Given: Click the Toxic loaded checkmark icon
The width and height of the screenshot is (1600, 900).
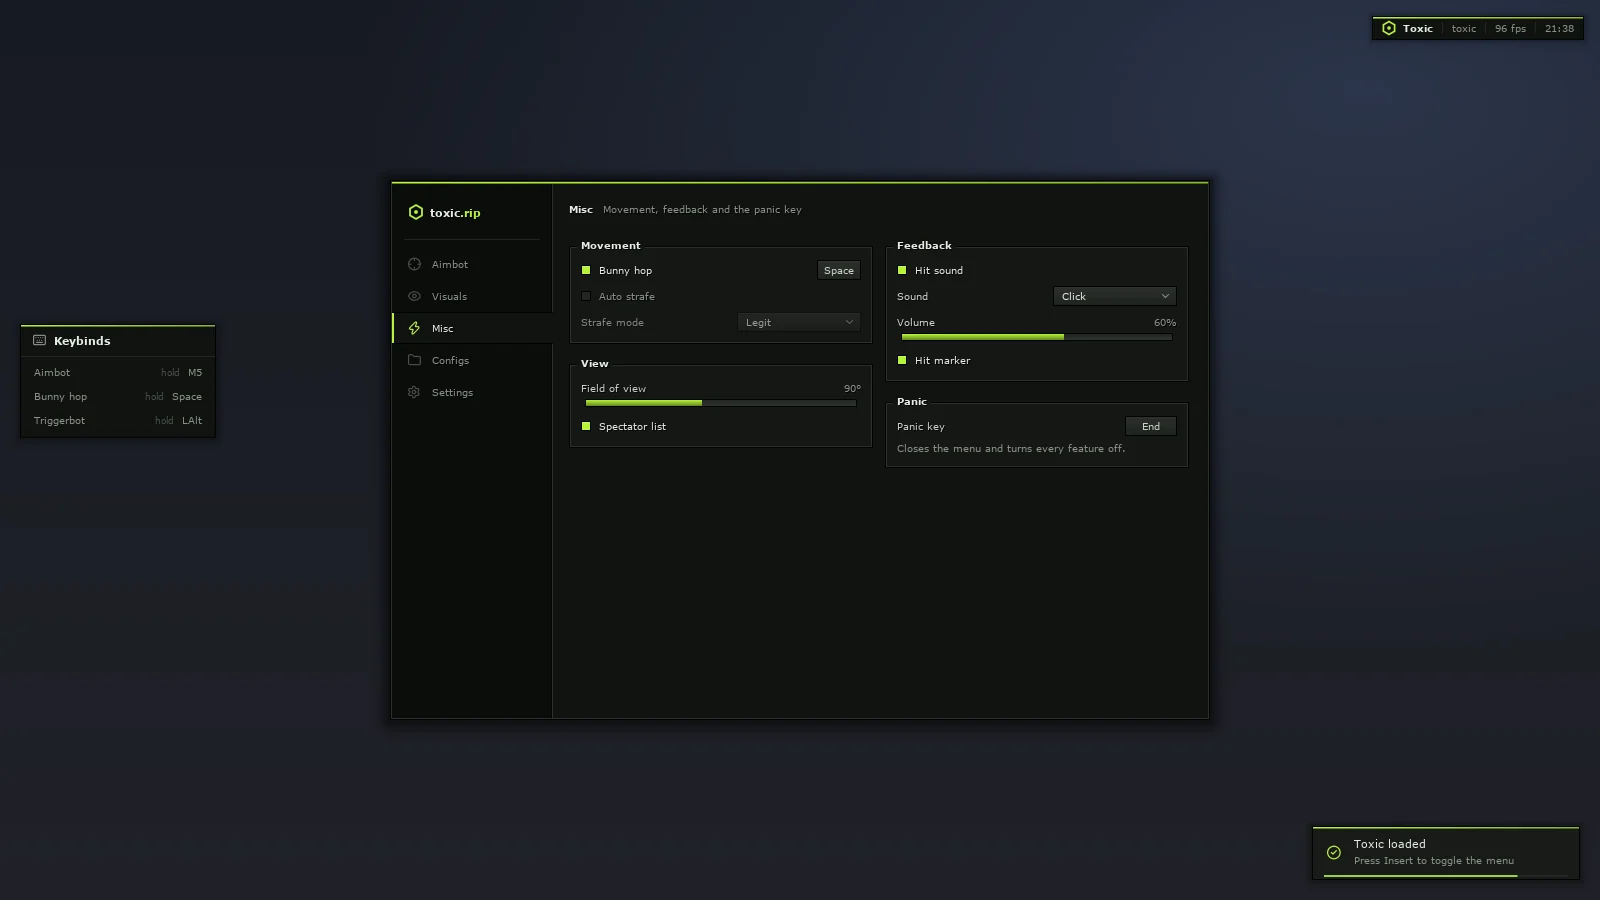Looking at the screenshot, I should [1334, 853].
